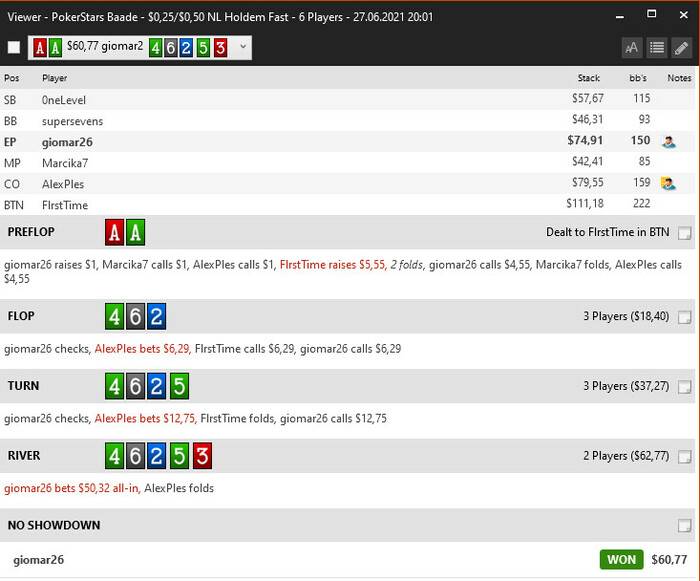Screen dimensions: 700x581
Task: Click 'AlexPles bets $12,75' action text
Action: [x=146, y=418]
